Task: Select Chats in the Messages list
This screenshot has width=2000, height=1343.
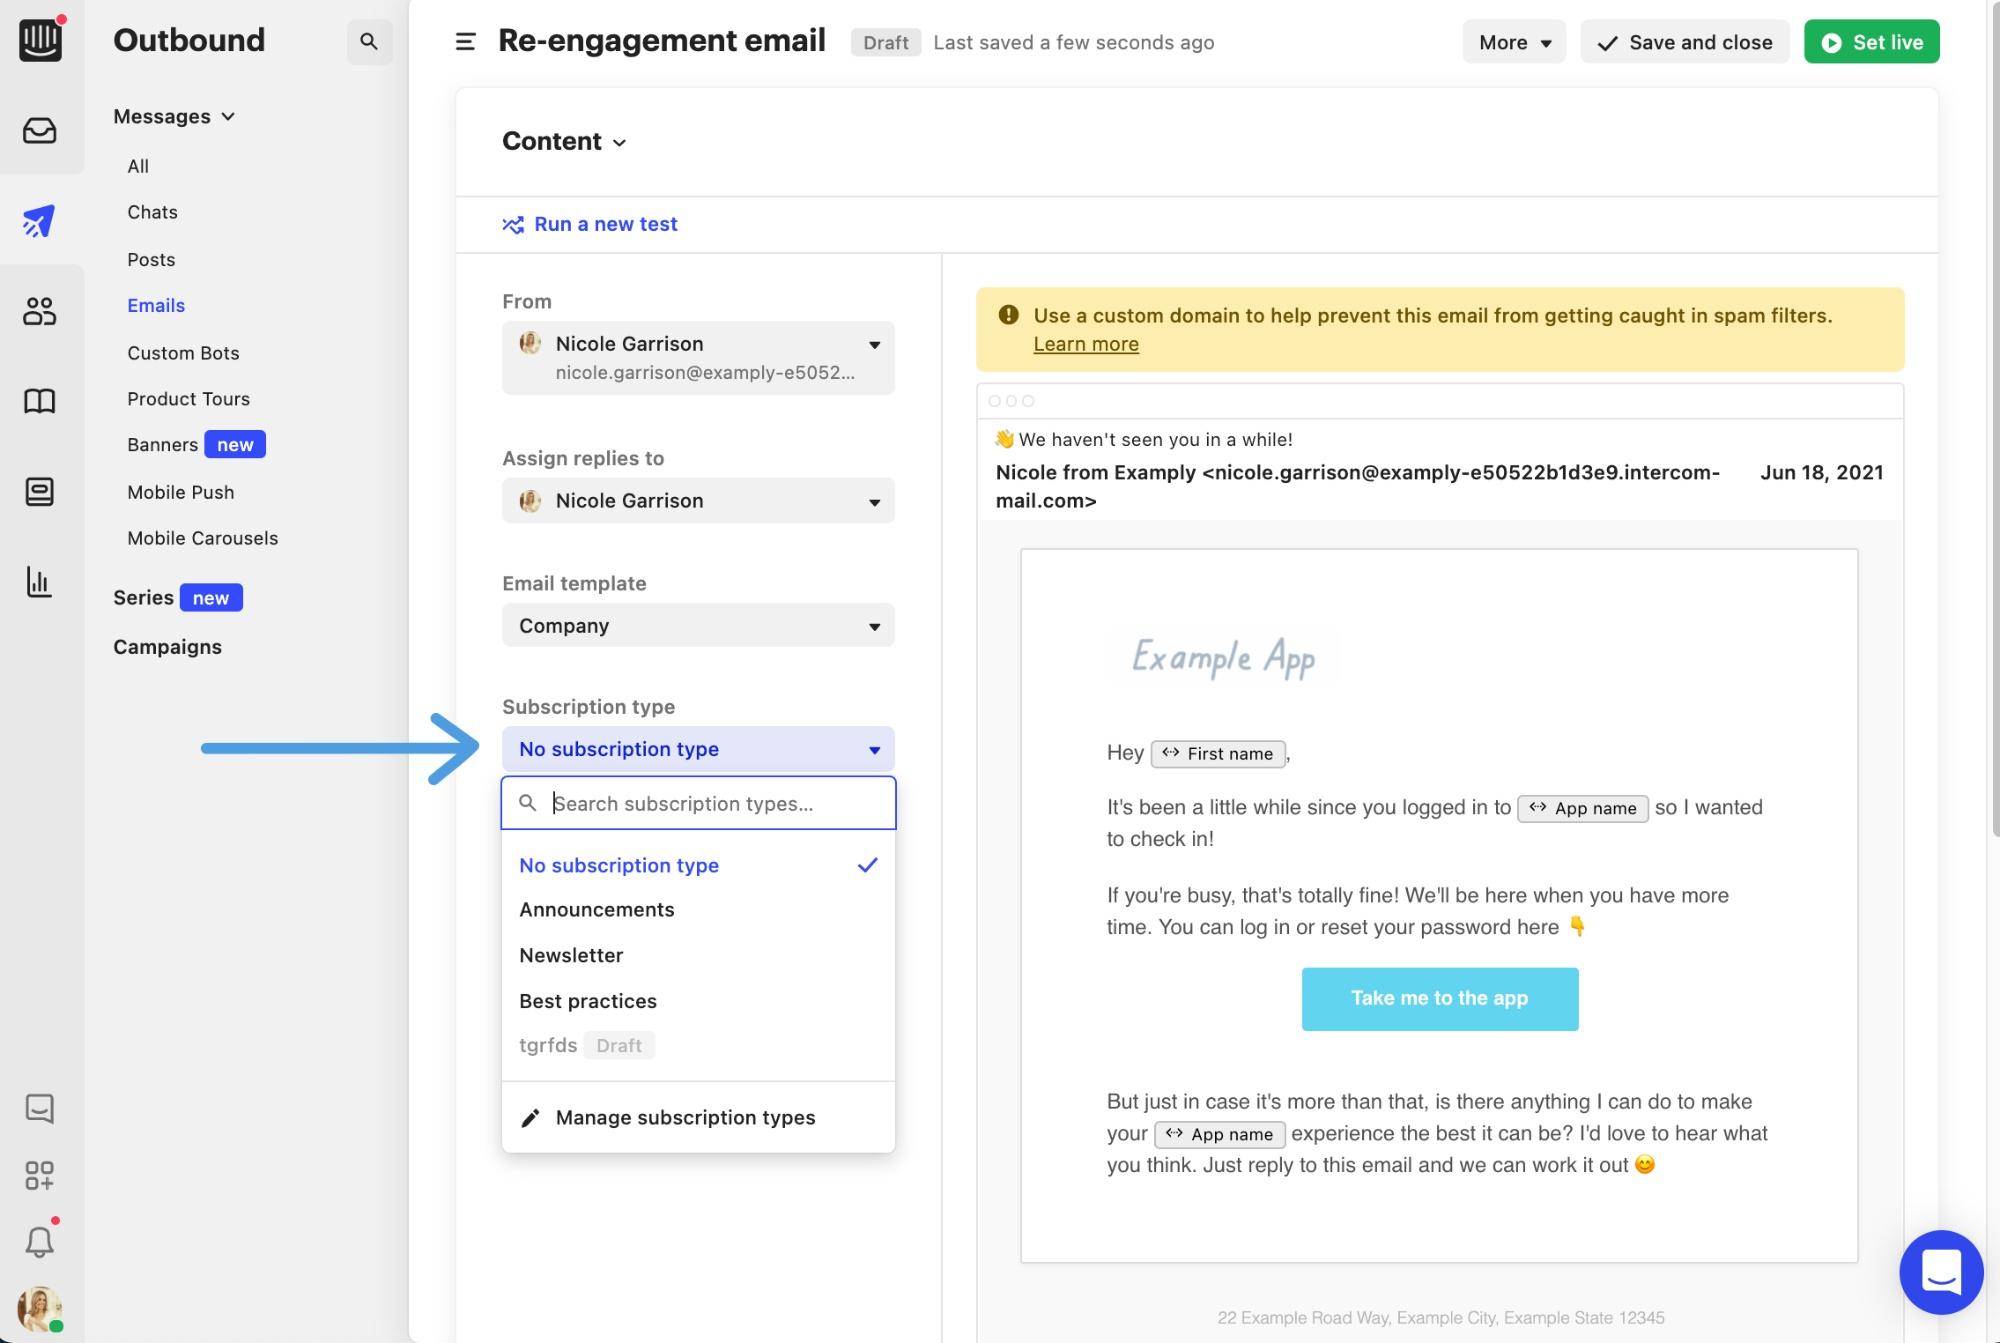Action: click(152, 212)
